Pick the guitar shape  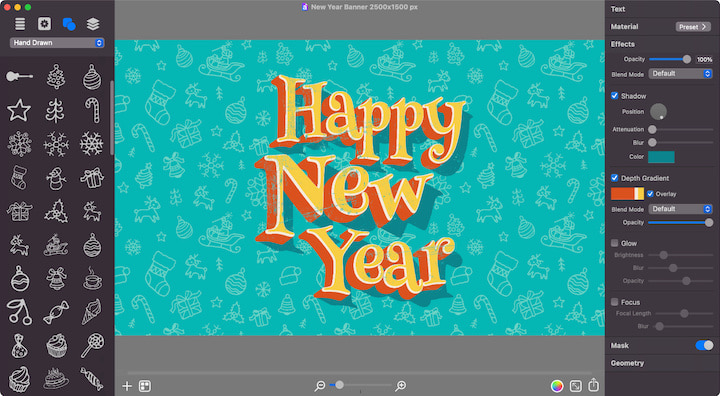coord(19,76)
